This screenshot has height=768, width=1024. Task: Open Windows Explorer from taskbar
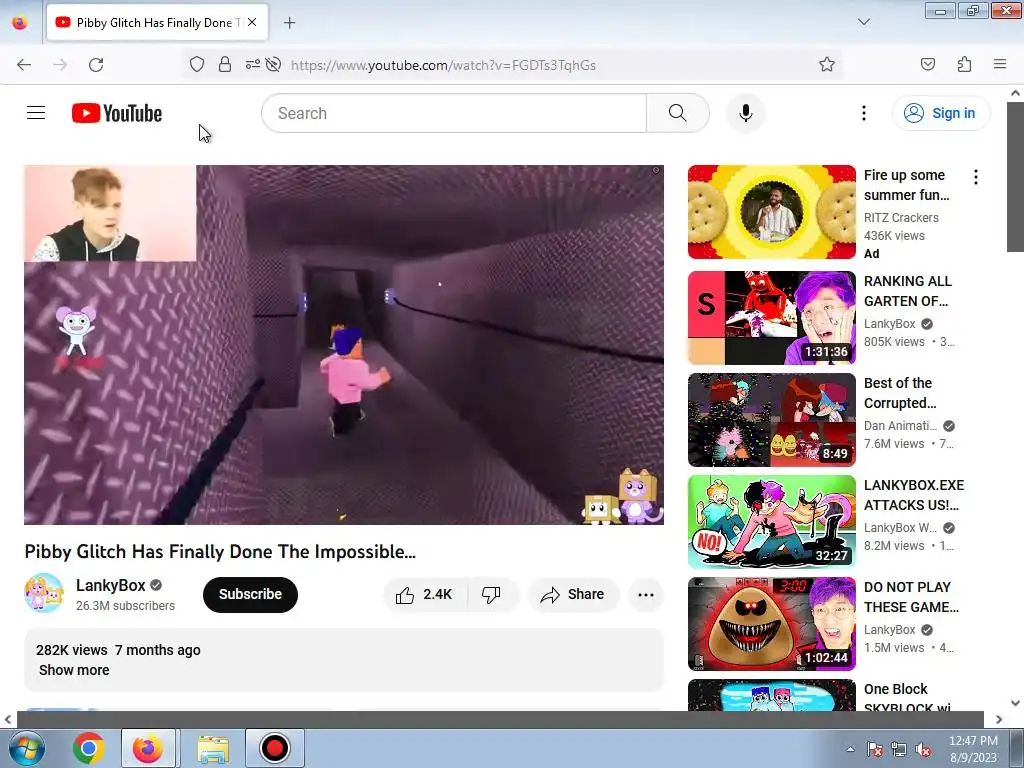[212, 748]
